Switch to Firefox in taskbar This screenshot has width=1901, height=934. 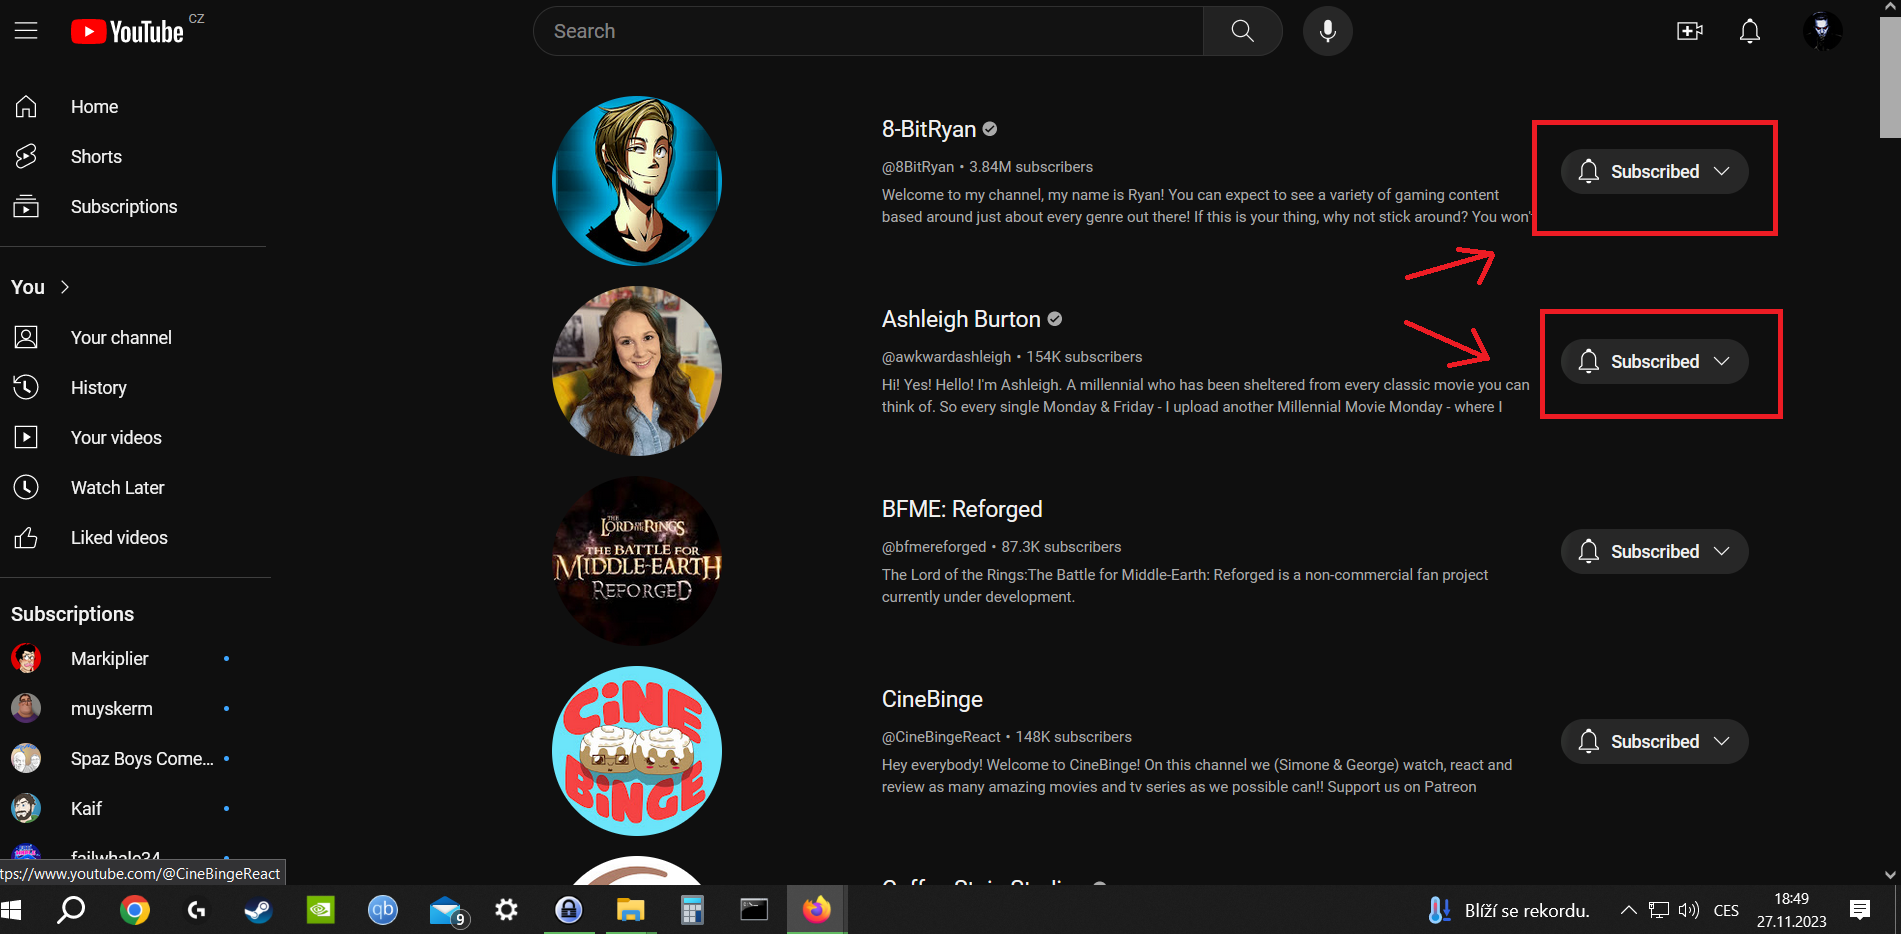[817, 910]
